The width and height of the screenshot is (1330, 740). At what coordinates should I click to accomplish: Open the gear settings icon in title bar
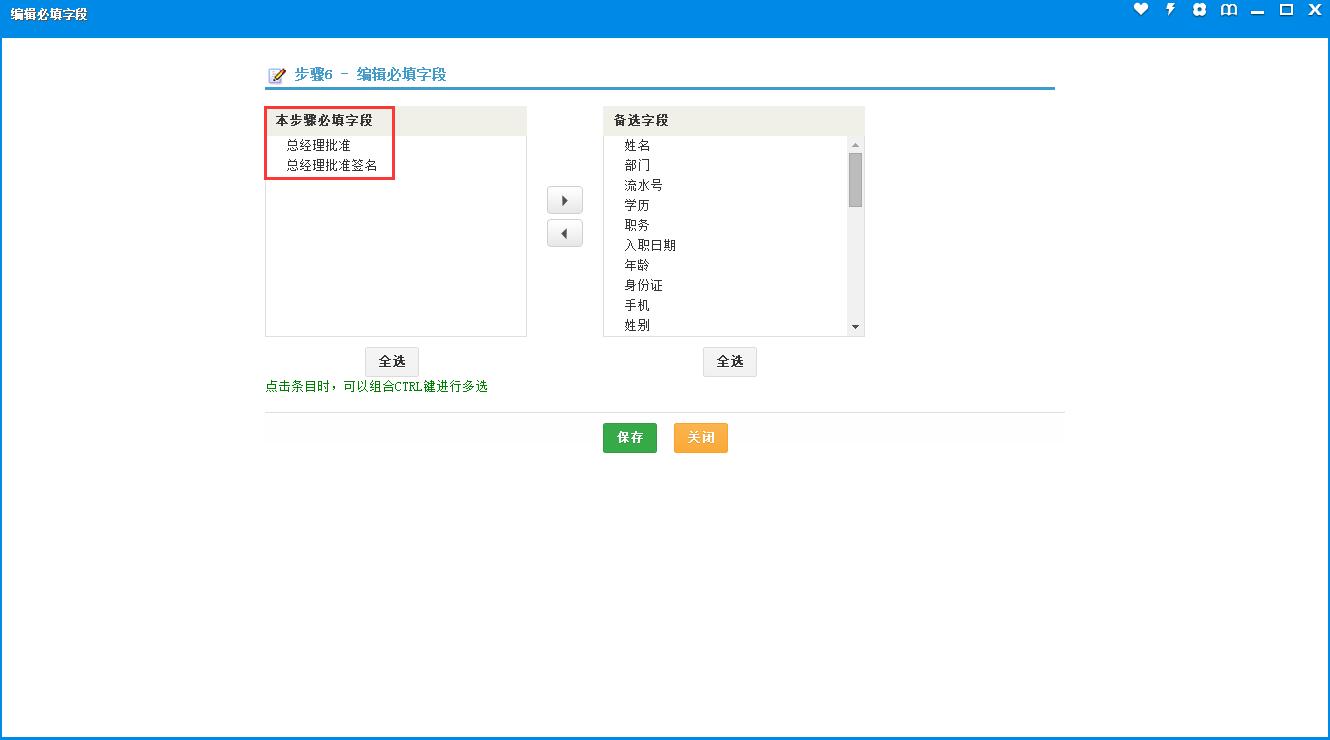point(1199,10)
